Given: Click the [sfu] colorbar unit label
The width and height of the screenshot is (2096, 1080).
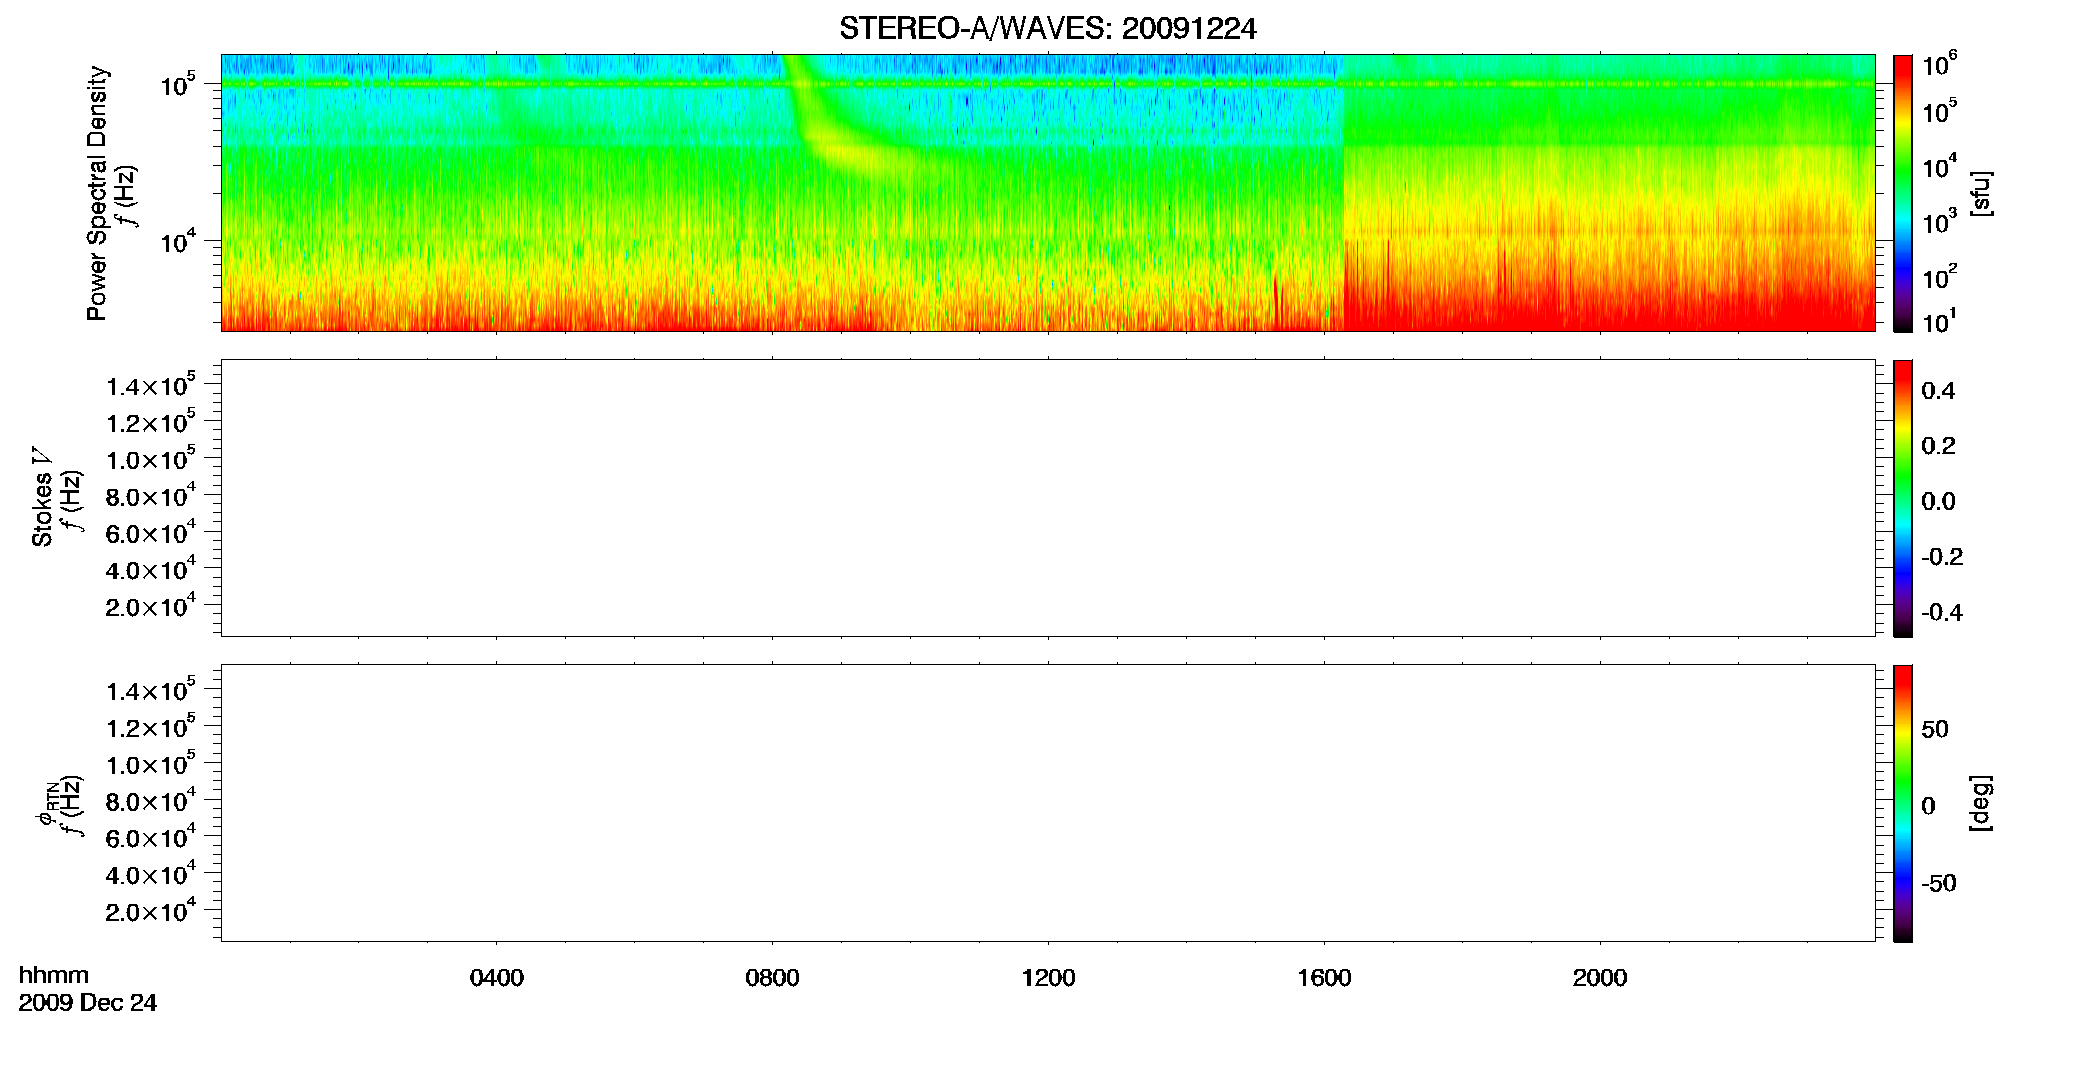Looking at the screenshot, I should [1981, 193].
